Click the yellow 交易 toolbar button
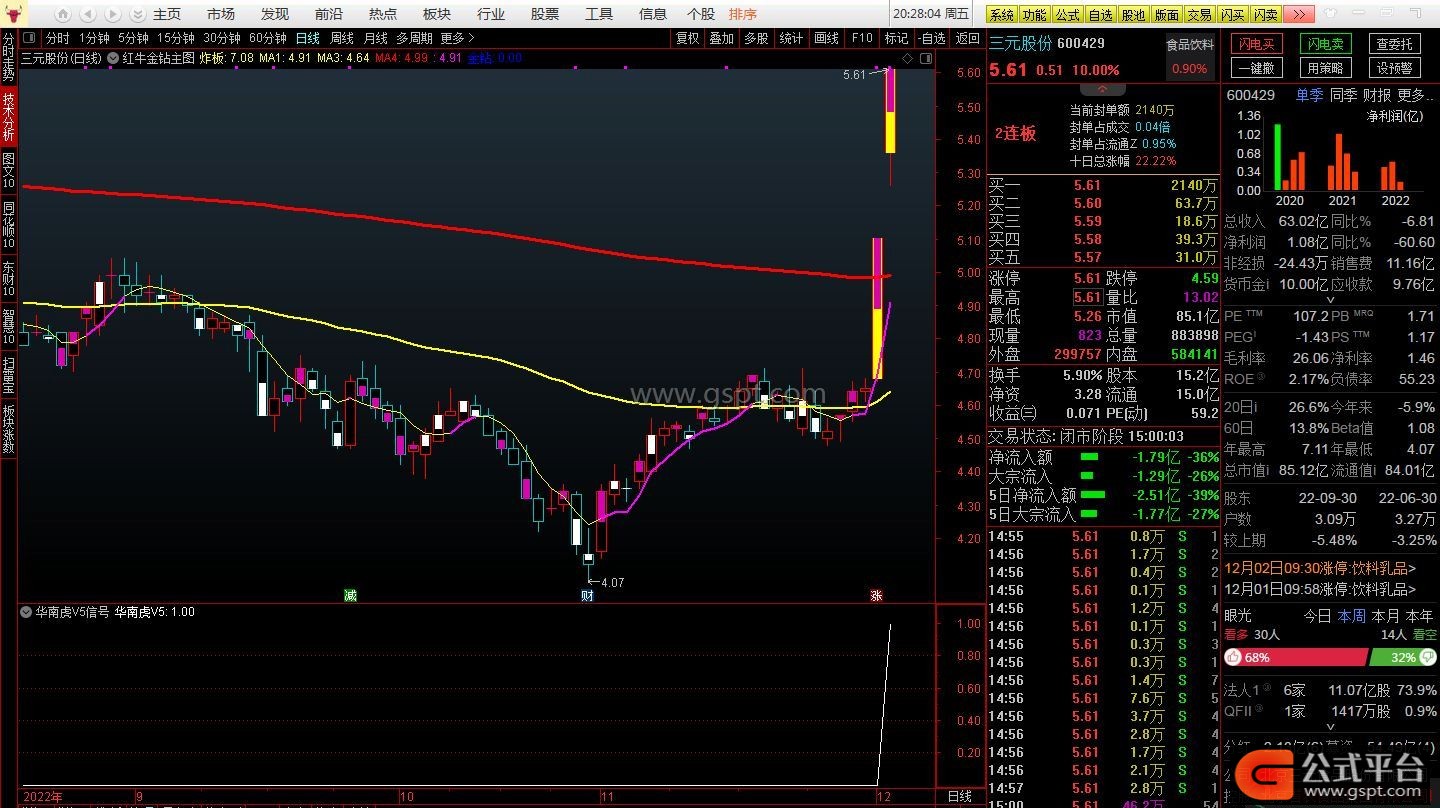Image resolution: width=1440 pixels, height=808 pixels. pos(1199,14)
